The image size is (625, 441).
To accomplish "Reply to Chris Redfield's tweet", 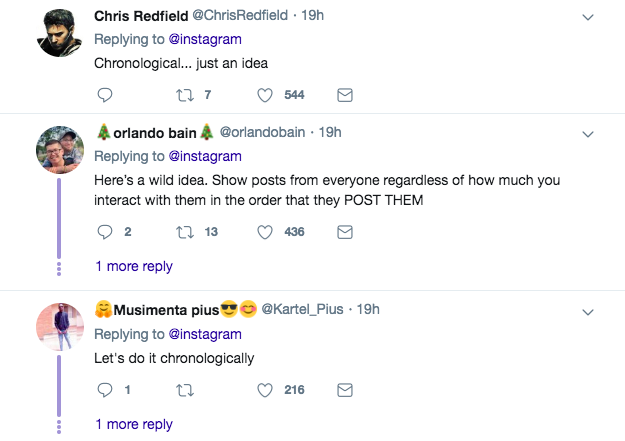I will 105,95.
